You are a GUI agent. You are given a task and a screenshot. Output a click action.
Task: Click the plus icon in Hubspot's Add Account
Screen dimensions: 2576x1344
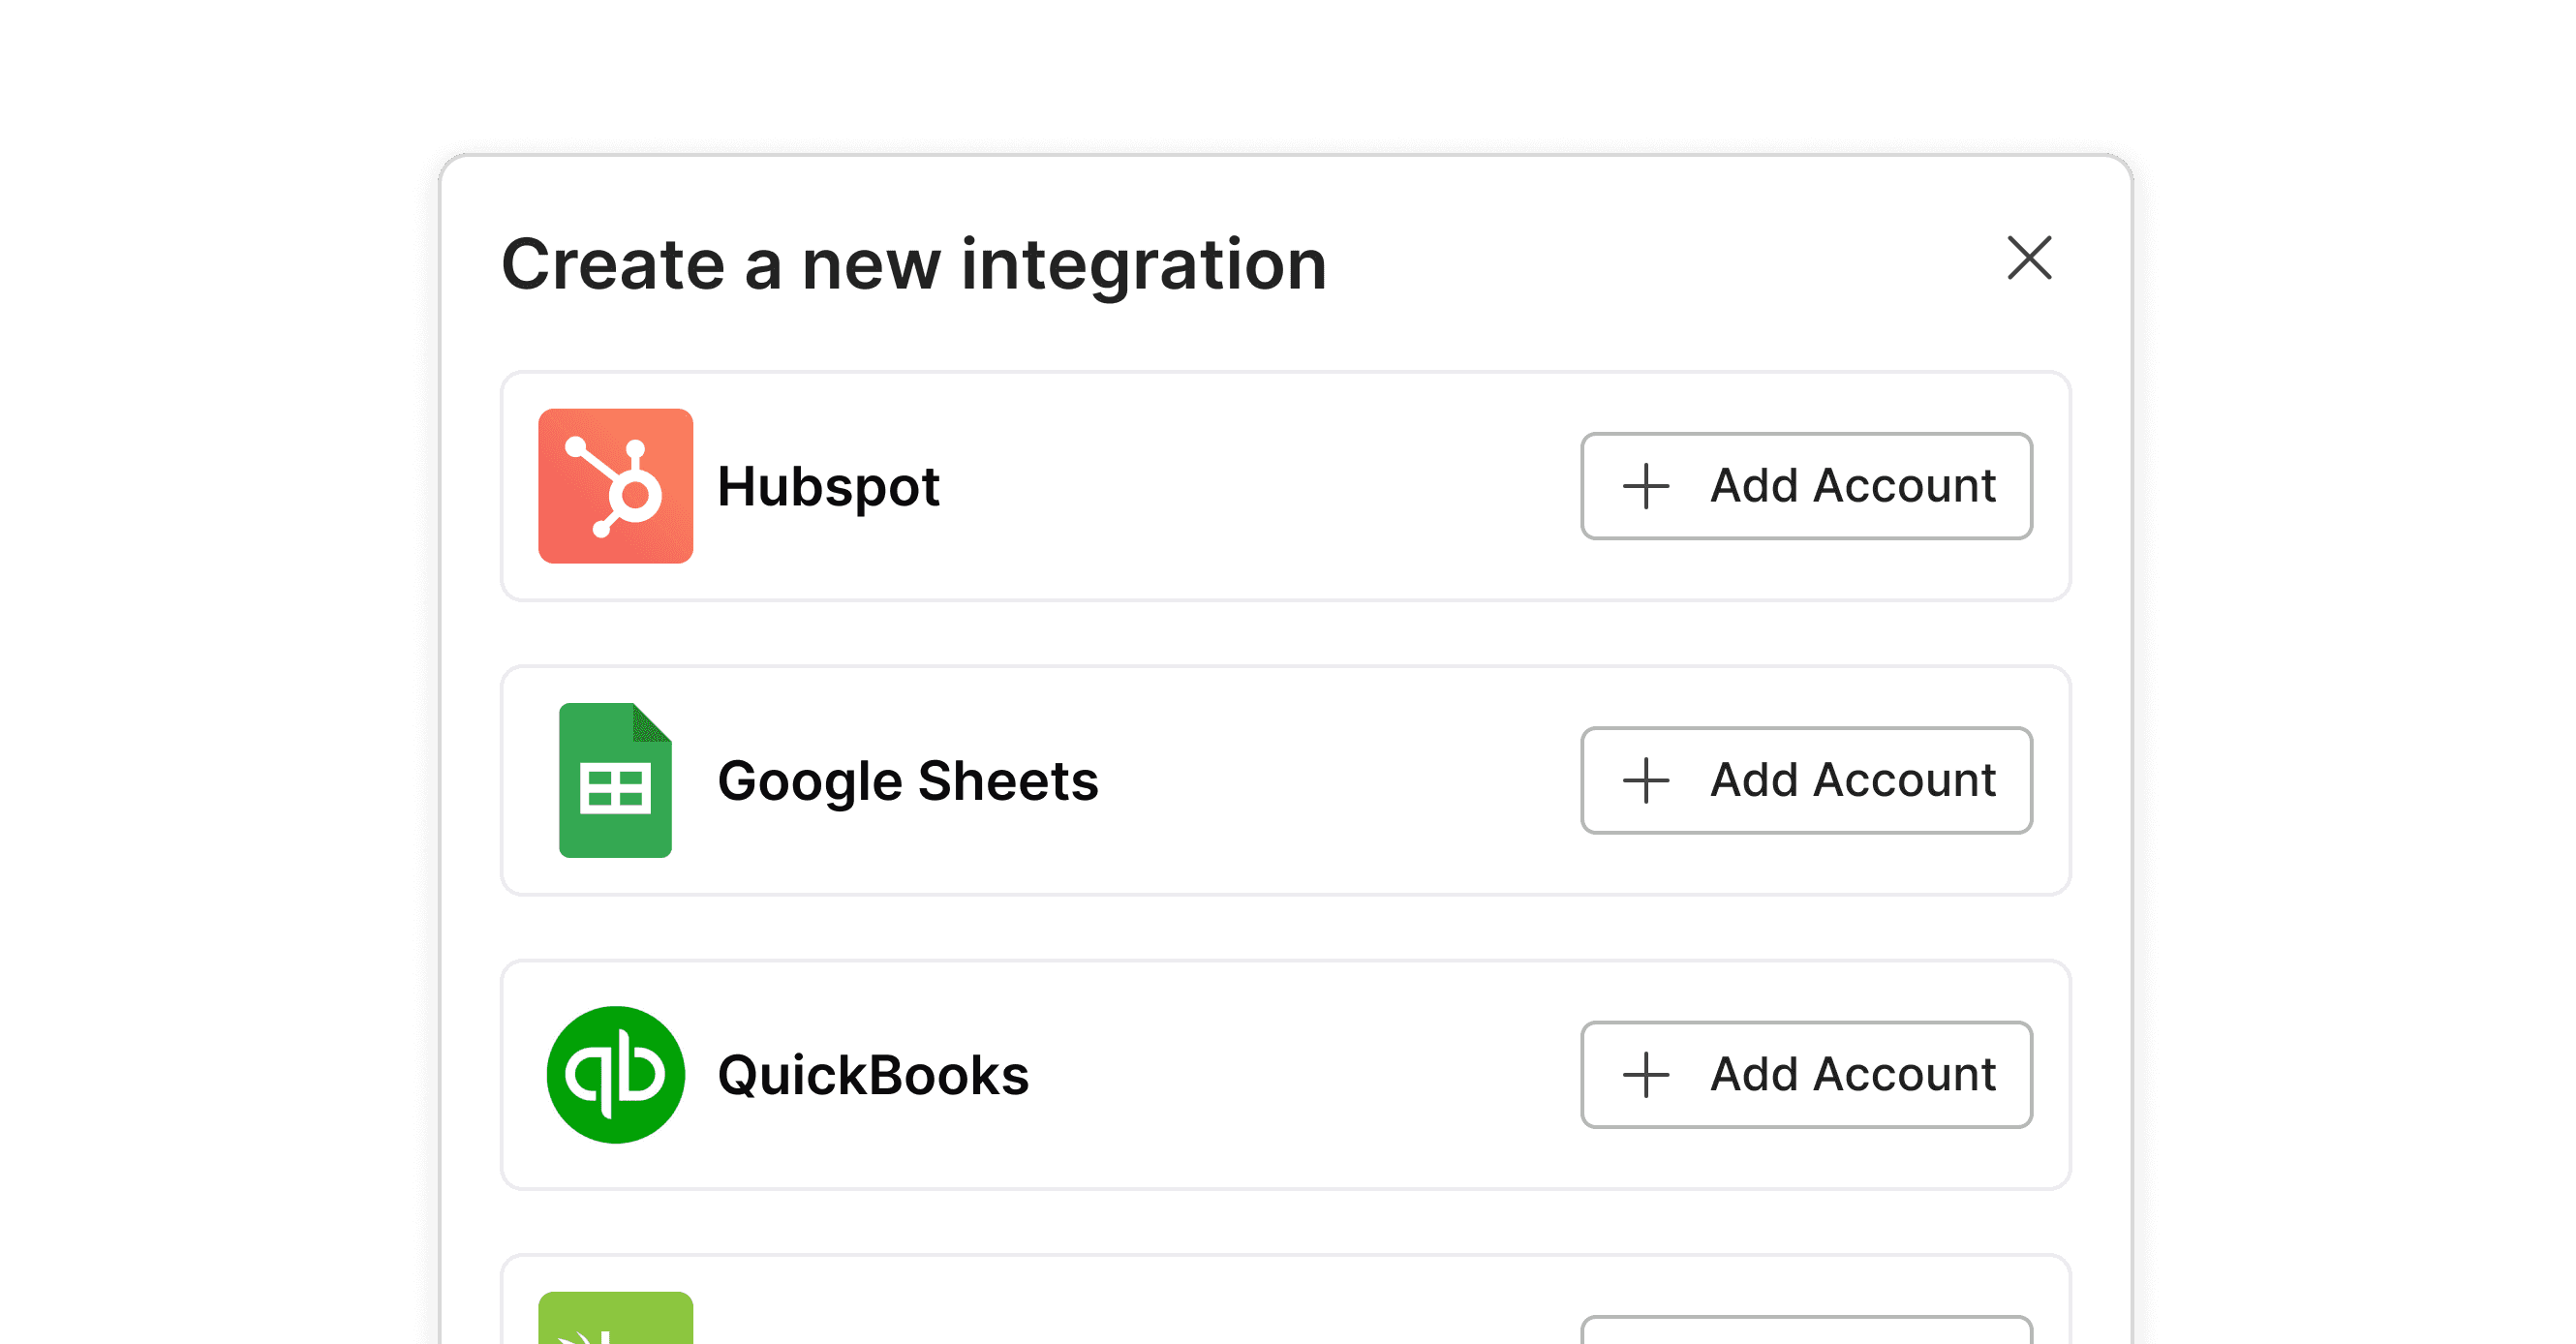coord(1646,487)
